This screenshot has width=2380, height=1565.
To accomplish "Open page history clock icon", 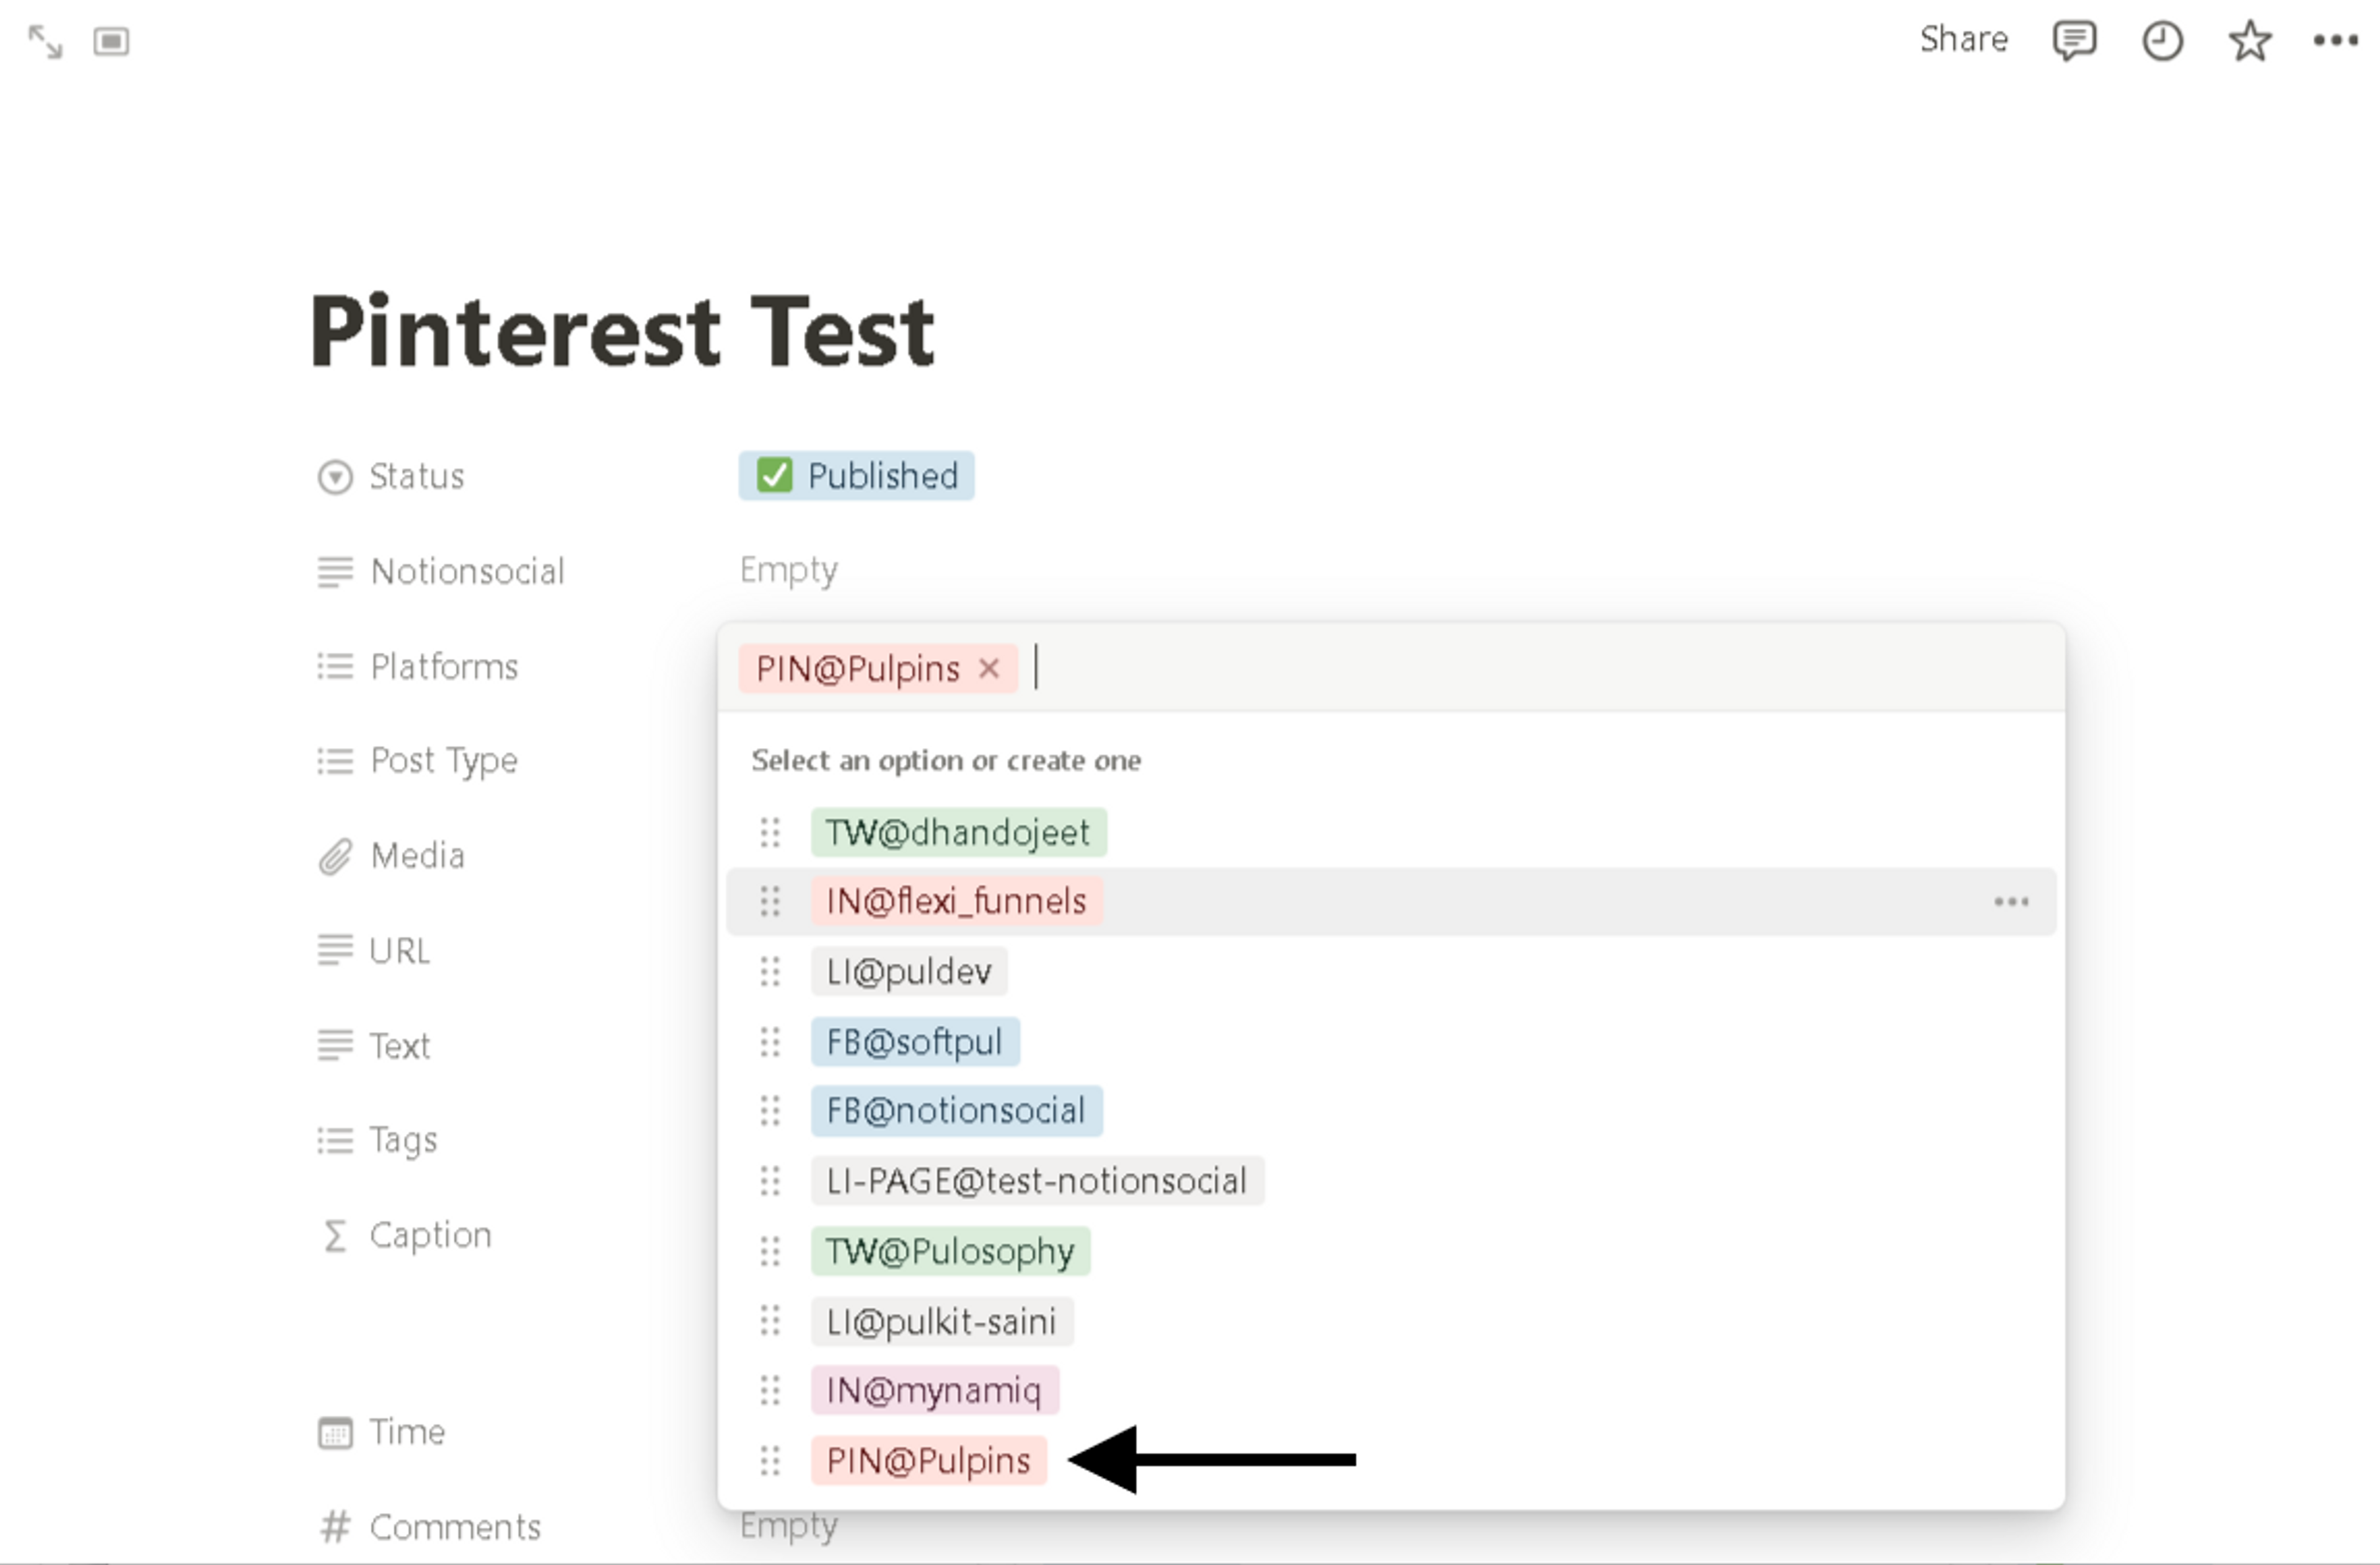I will 2162,41.
